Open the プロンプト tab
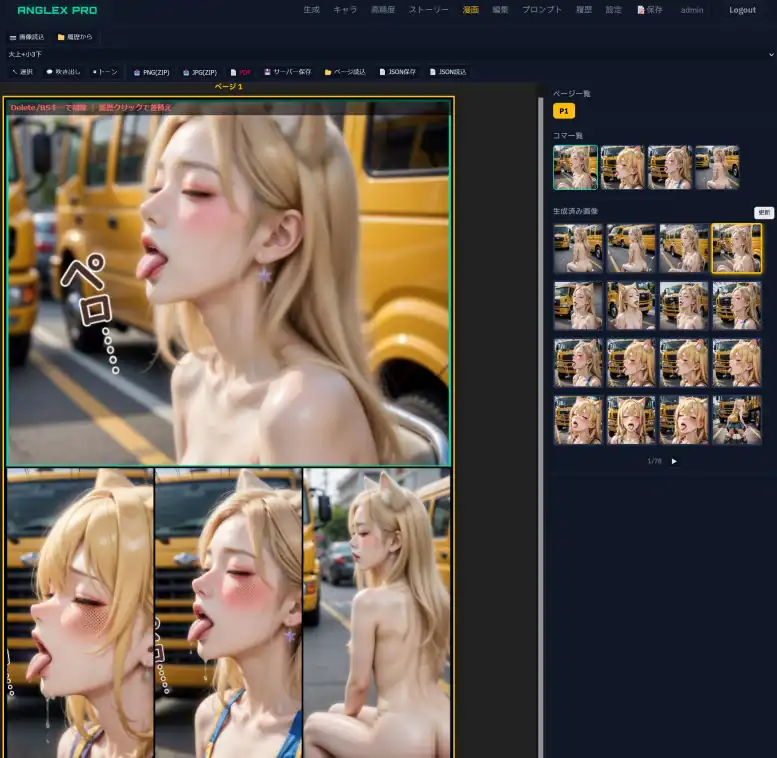This screenshot has width=777, height=758. [542, 10]
